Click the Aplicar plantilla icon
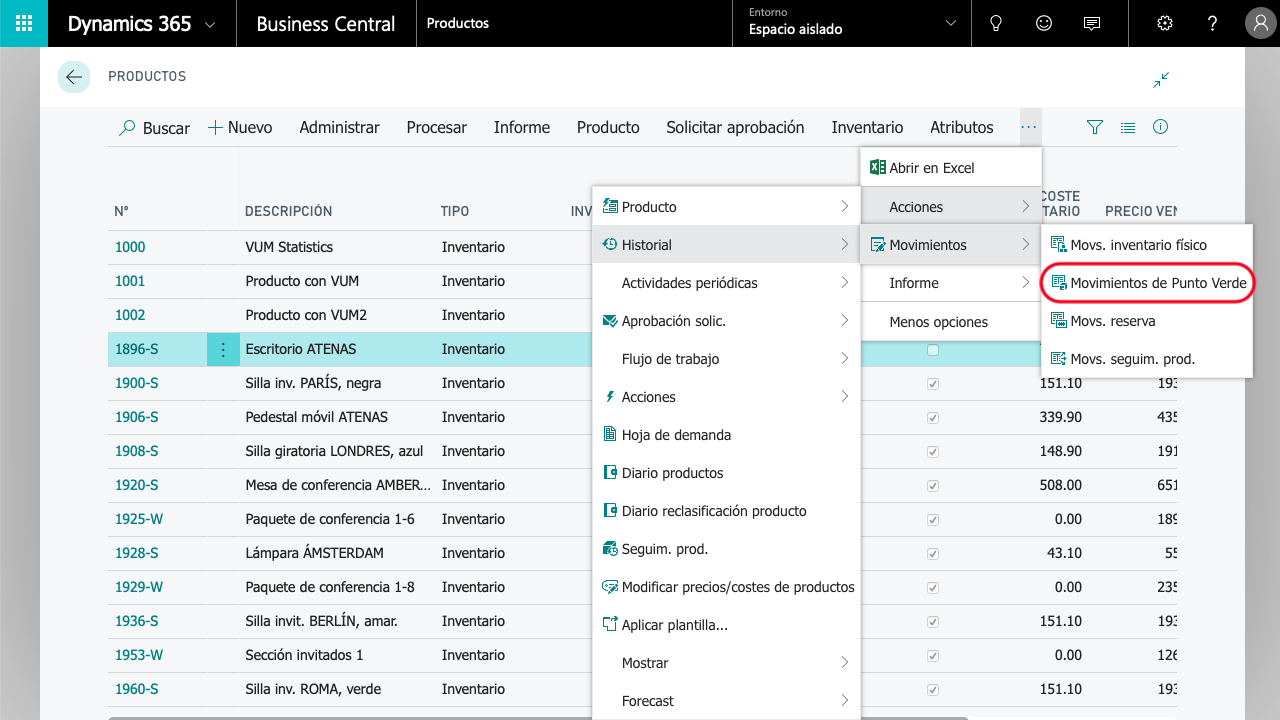The image size is (1280, 720). 610,625
